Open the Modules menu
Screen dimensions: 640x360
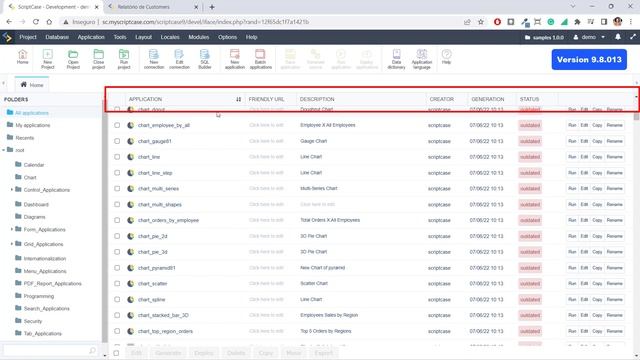pyautogui.click(x=199, y=37)
